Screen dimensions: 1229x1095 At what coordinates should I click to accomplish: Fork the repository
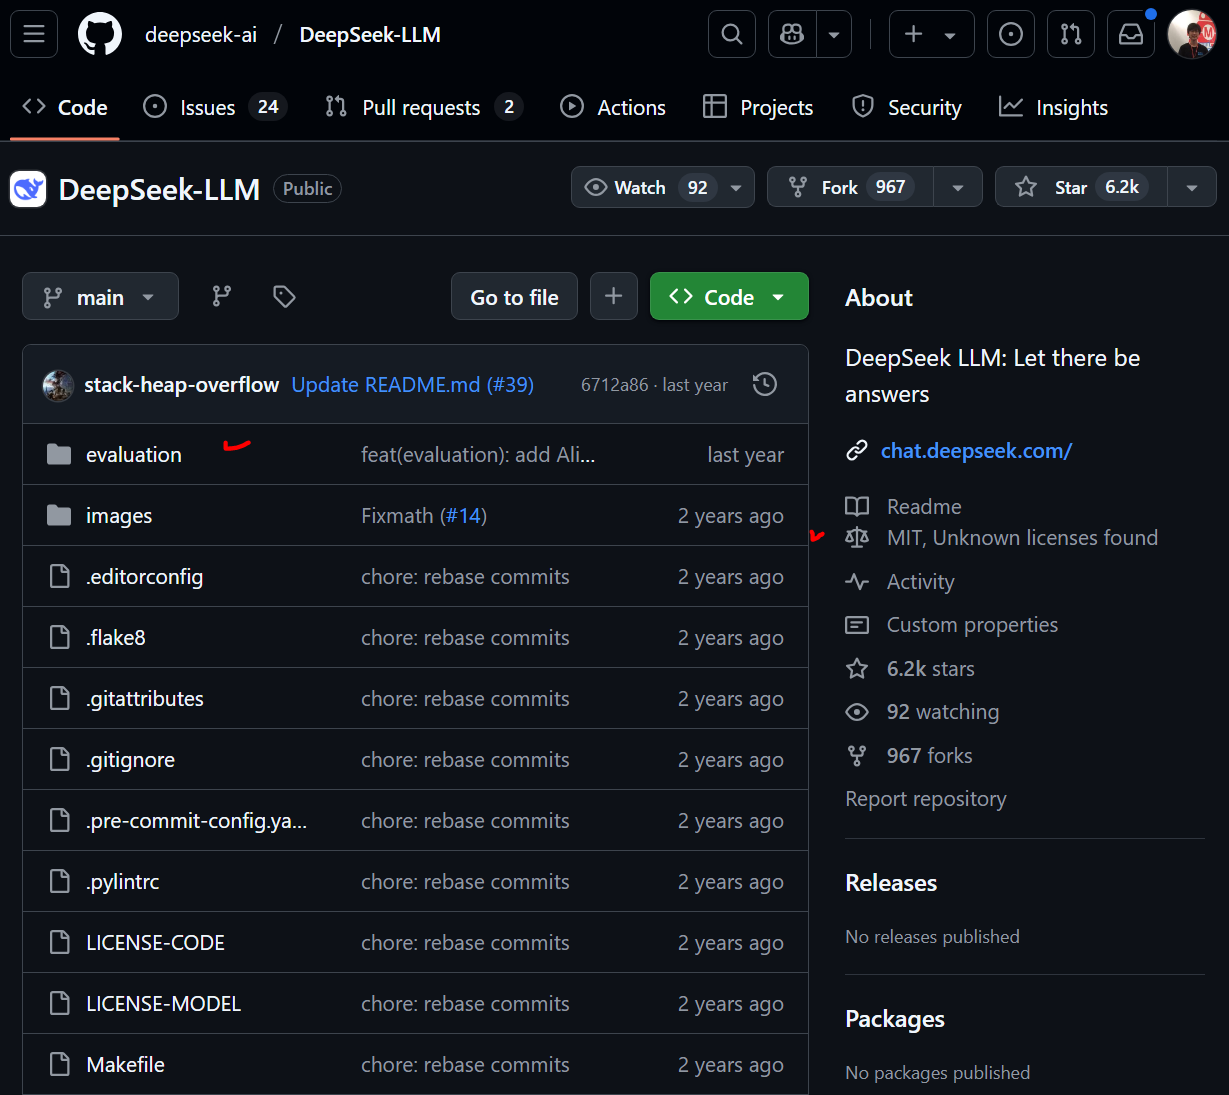coord(850,187)
